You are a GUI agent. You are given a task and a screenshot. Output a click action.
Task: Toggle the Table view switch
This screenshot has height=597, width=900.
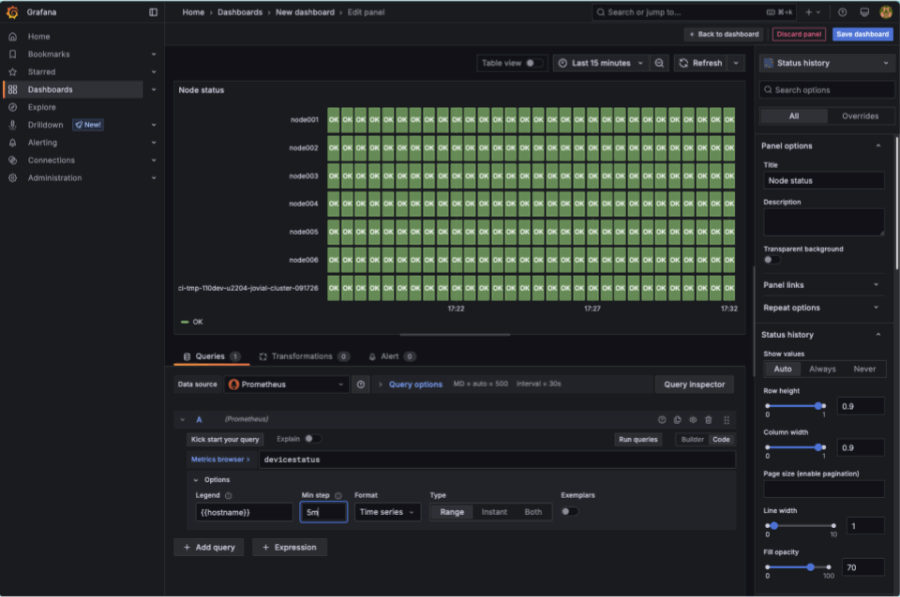pos(534,63)
